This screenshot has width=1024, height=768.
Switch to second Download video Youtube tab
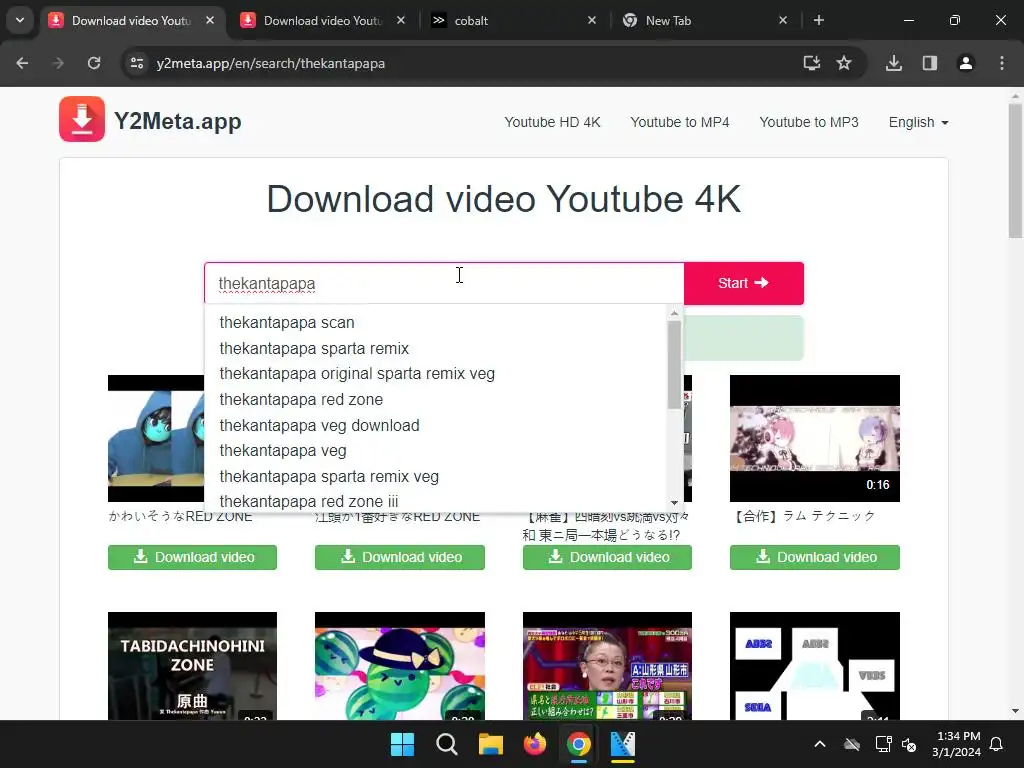pos(323,20)
